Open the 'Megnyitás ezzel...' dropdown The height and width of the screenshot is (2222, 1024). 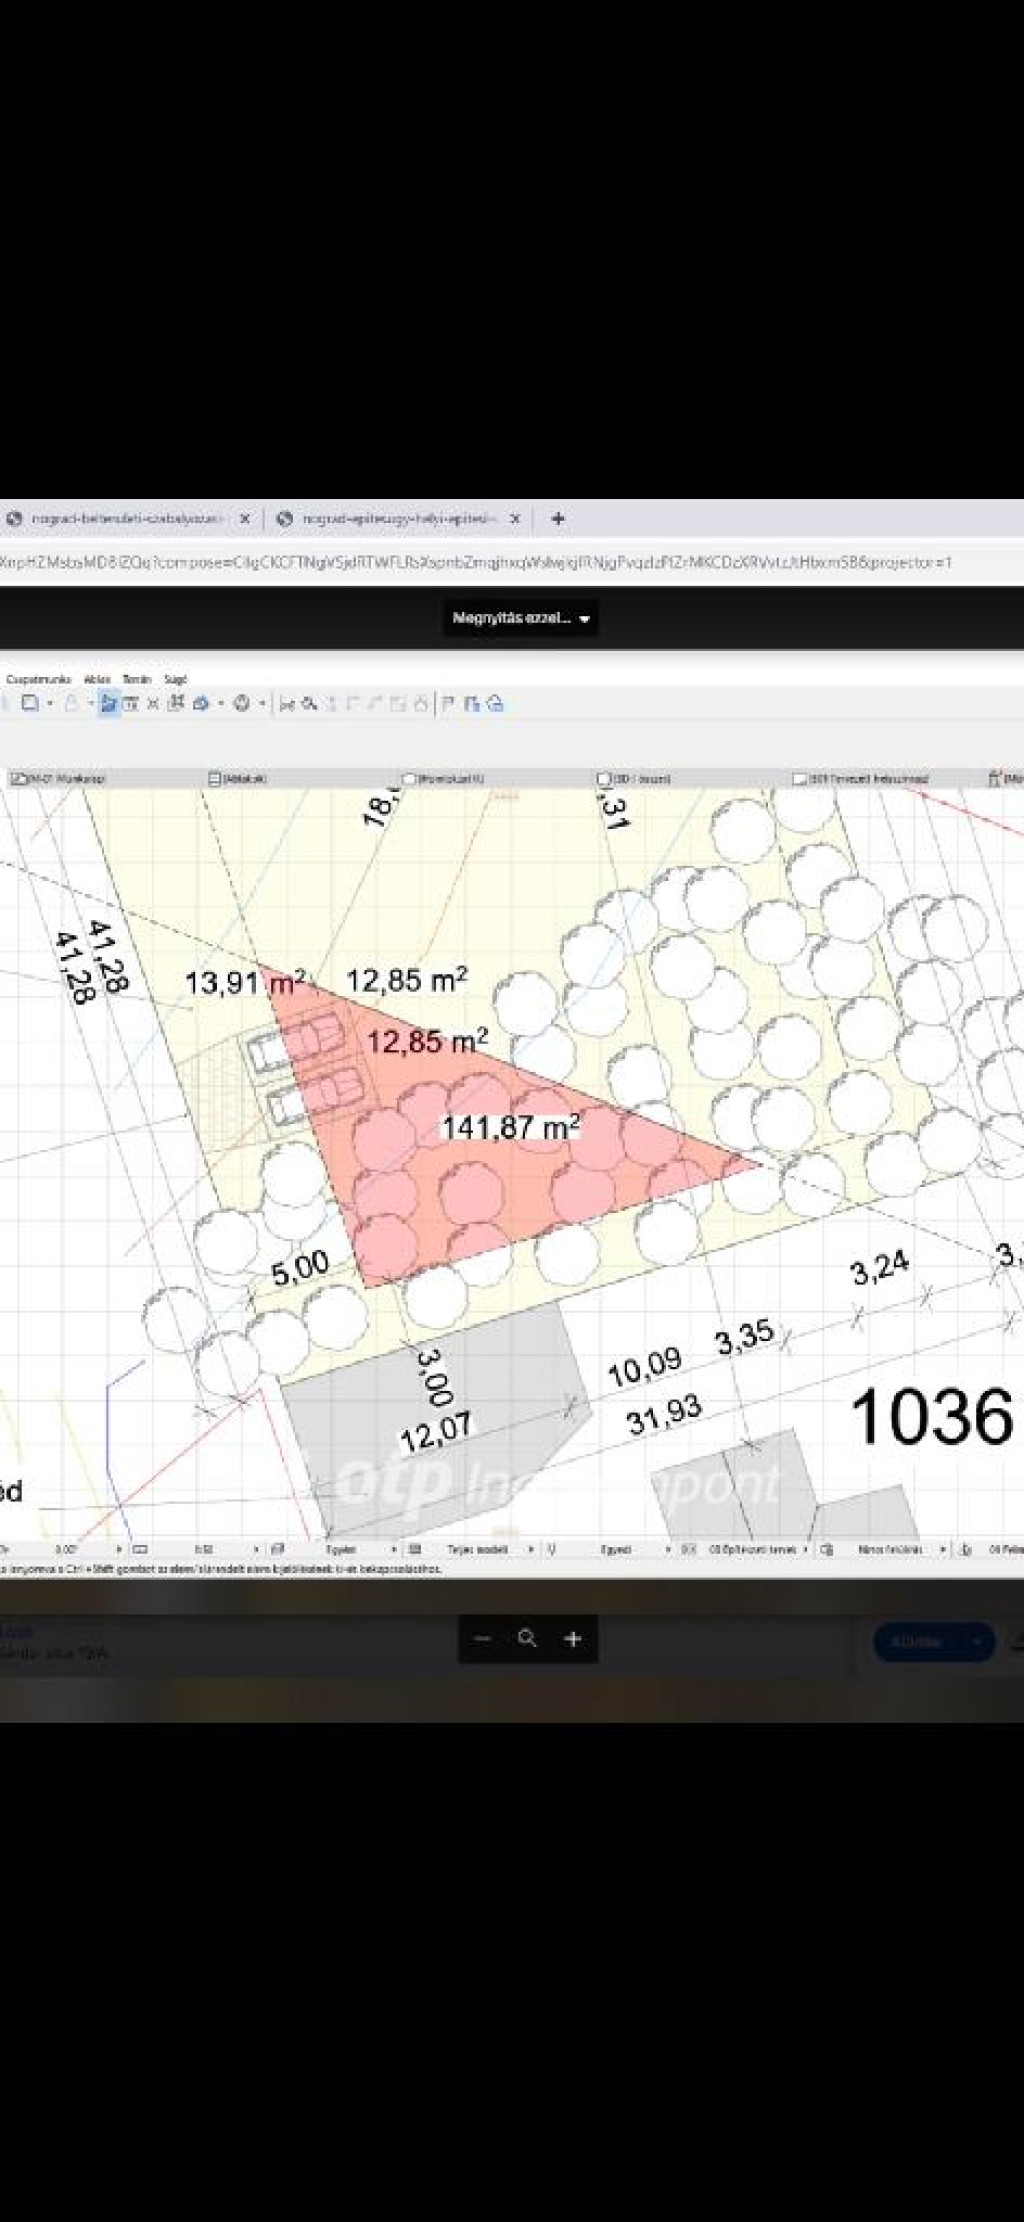coord(520,618)
